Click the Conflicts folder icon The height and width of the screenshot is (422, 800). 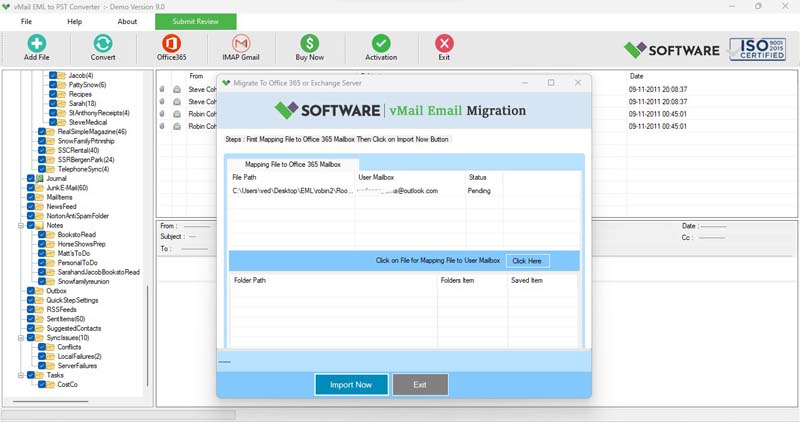[x=51, y=347]
